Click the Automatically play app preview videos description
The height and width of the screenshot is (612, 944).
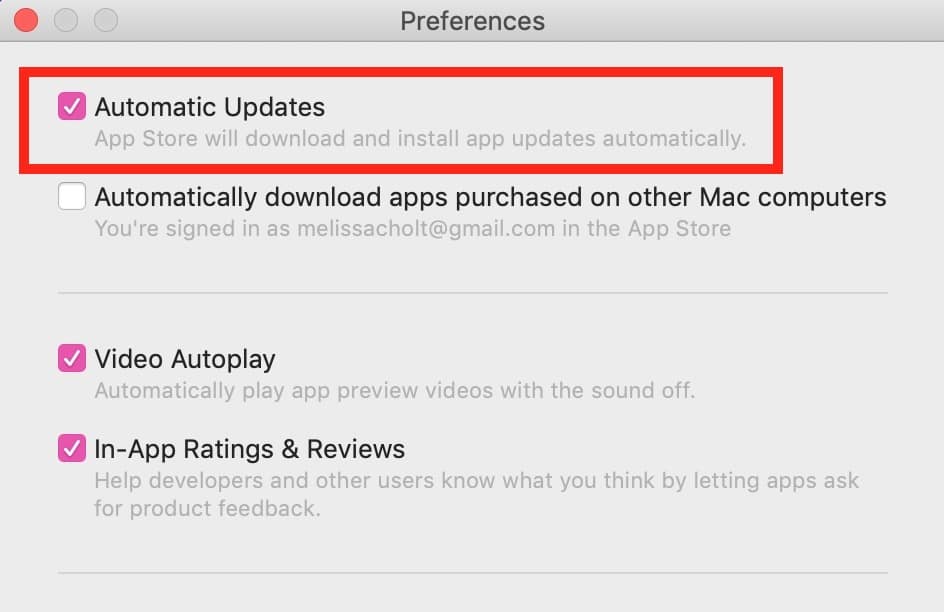[x=395, y=391]
